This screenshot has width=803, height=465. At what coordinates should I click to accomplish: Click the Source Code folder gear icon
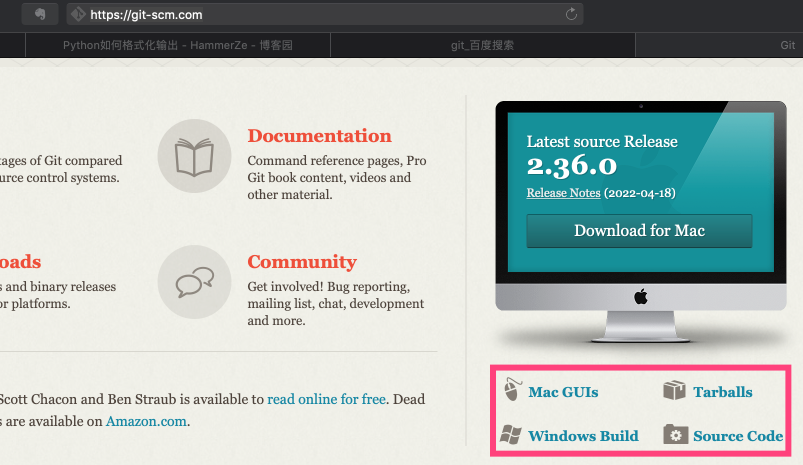click(x=675, y=434)
